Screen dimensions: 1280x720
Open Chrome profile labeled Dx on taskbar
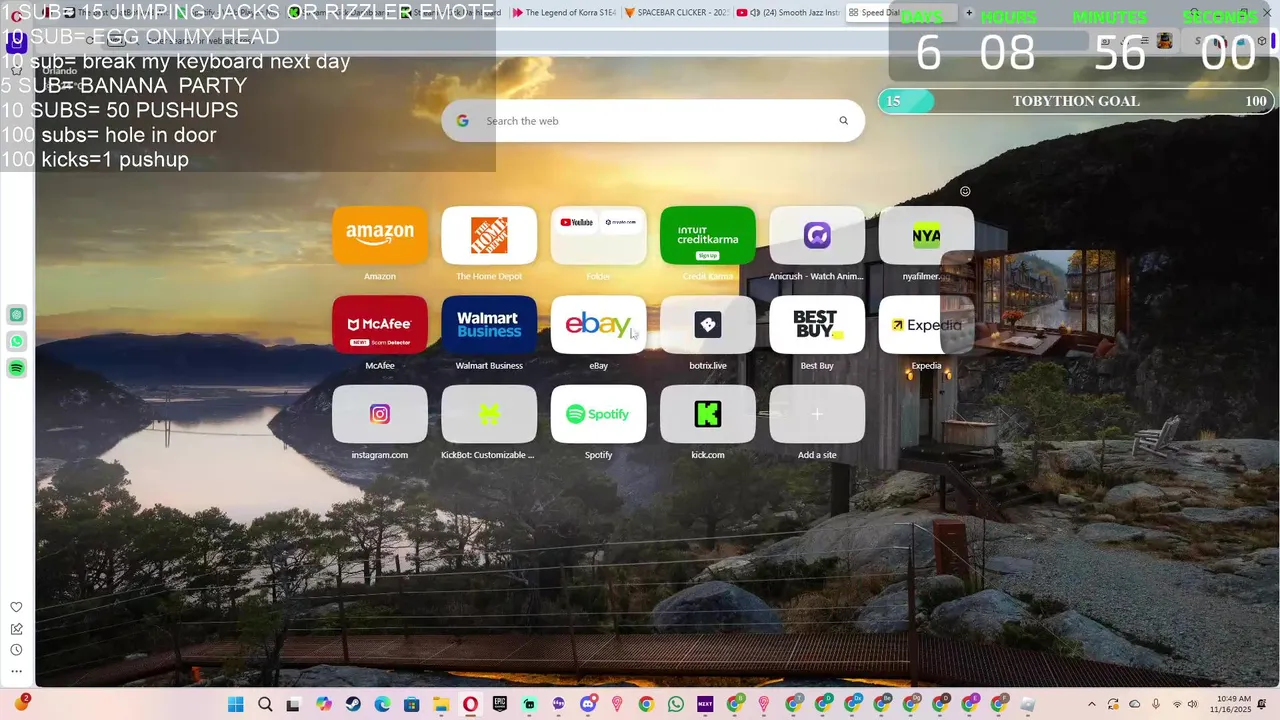click(853, 705)
